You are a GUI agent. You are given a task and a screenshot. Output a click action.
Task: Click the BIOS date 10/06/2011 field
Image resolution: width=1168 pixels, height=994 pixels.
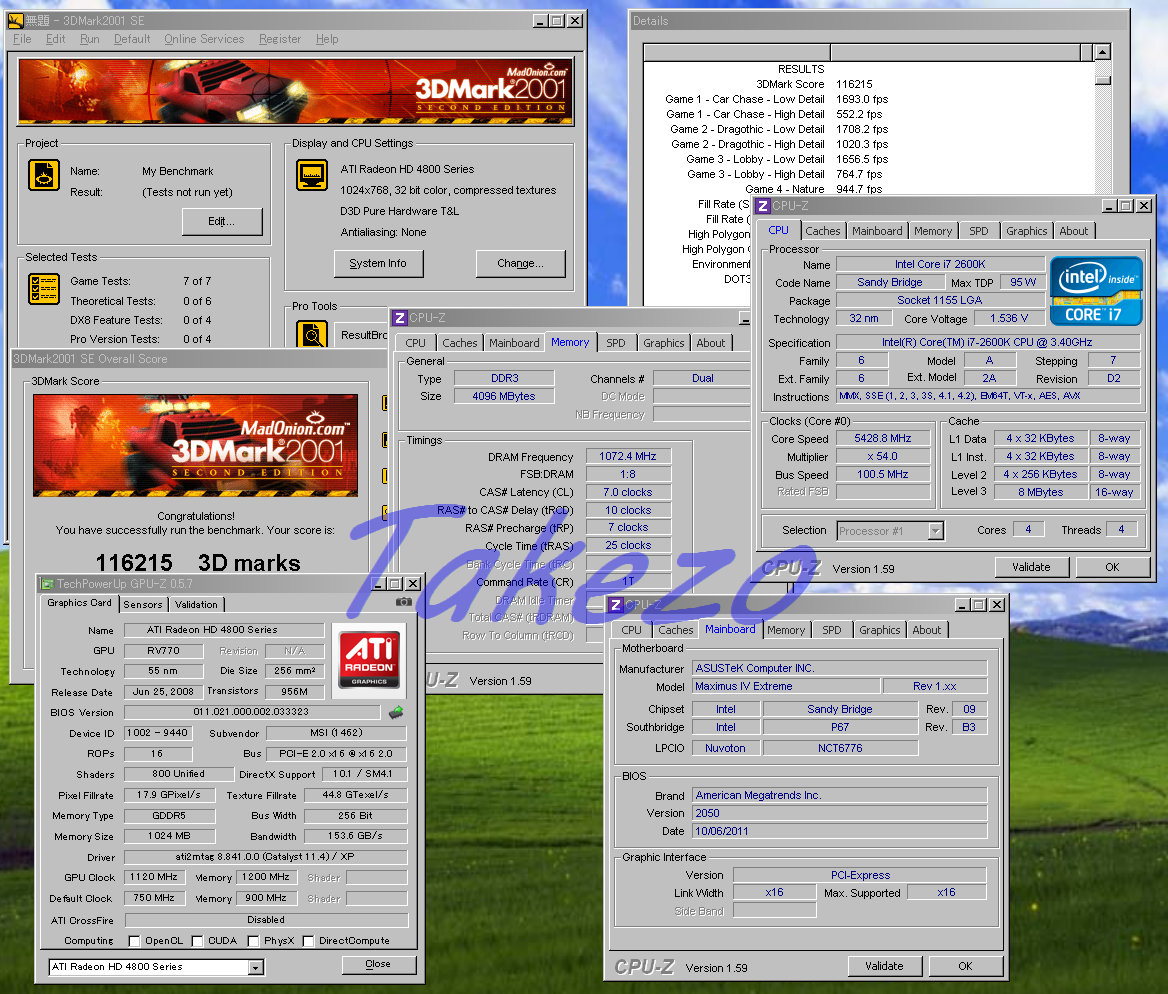(840, 831)
